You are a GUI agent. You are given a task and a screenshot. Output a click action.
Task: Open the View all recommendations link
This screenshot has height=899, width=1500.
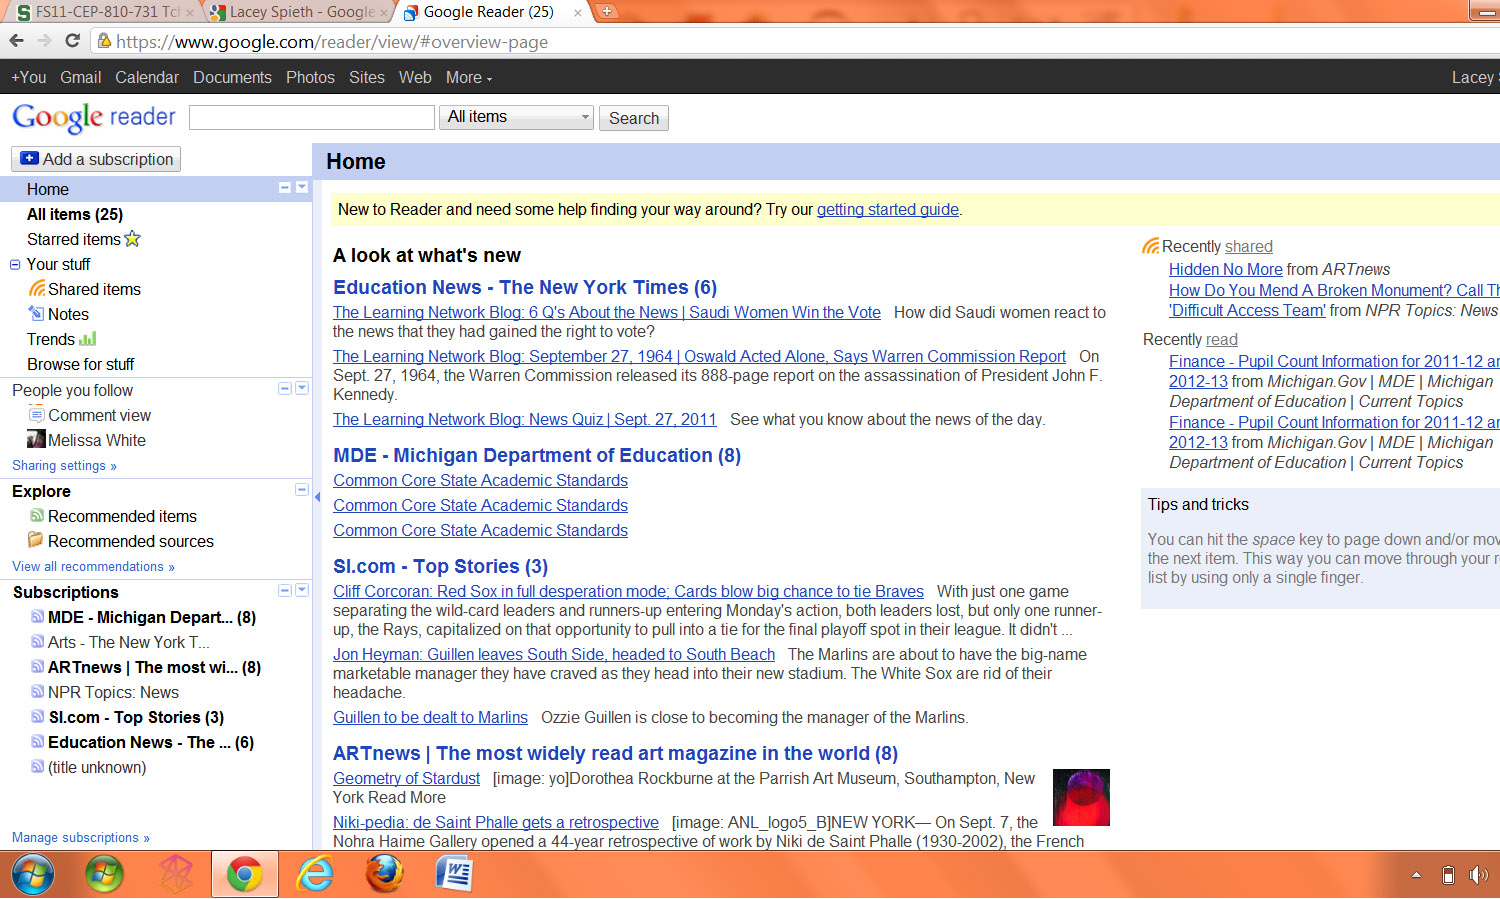[93, 567]
